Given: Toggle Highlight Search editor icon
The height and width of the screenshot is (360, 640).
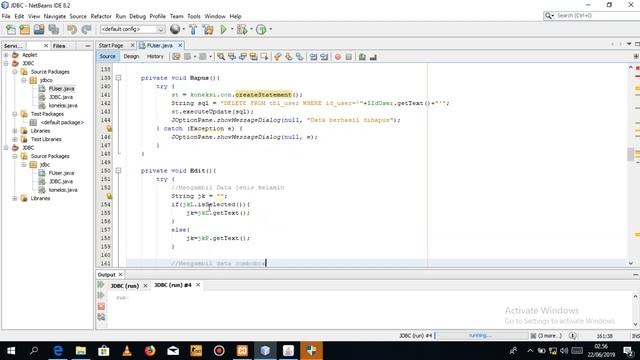Looking at the screenshot, I should tap(253, 57).
